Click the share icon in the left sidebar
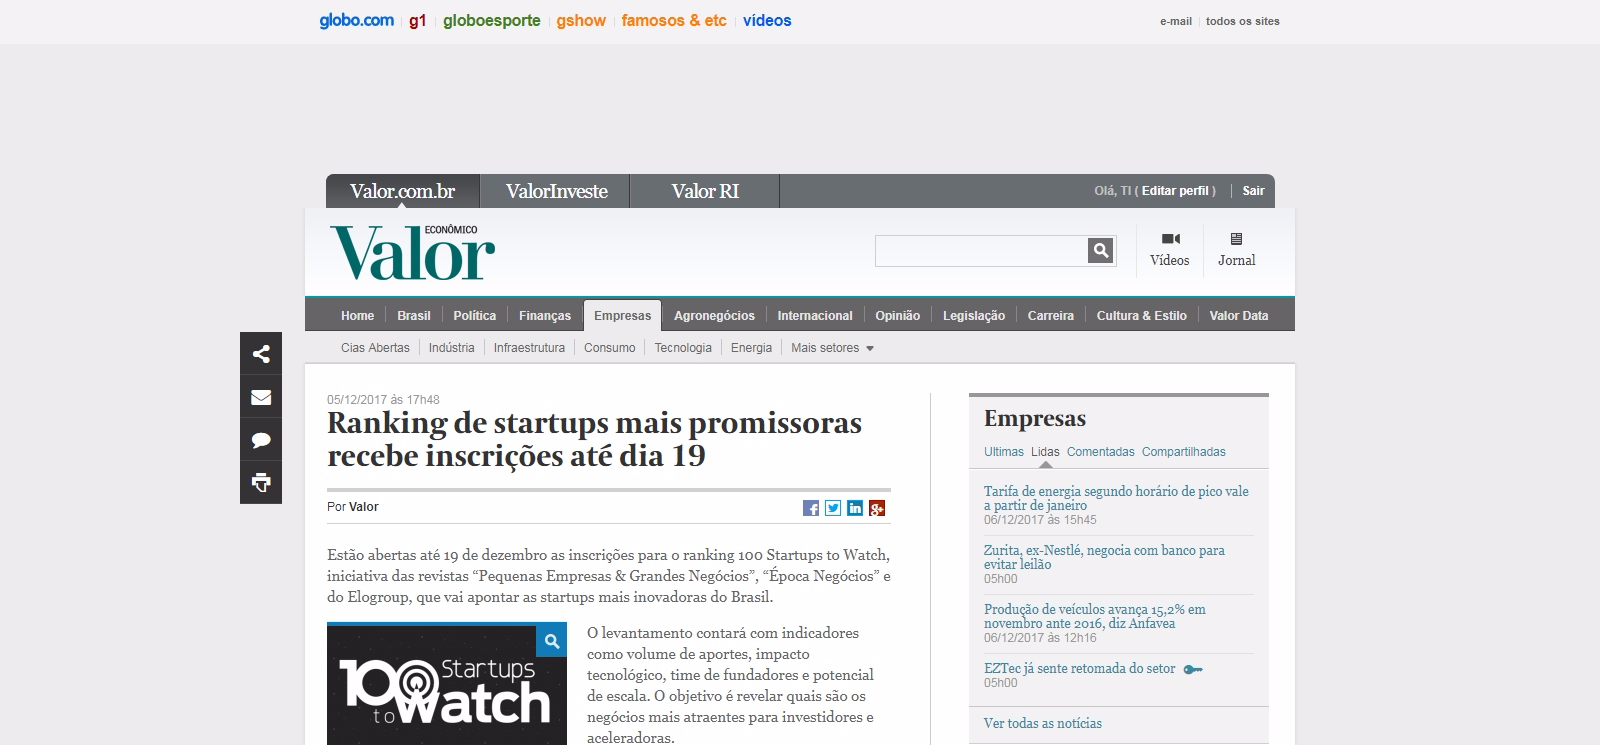Viewport: 1600px width, 745px height. click(261, 354)
